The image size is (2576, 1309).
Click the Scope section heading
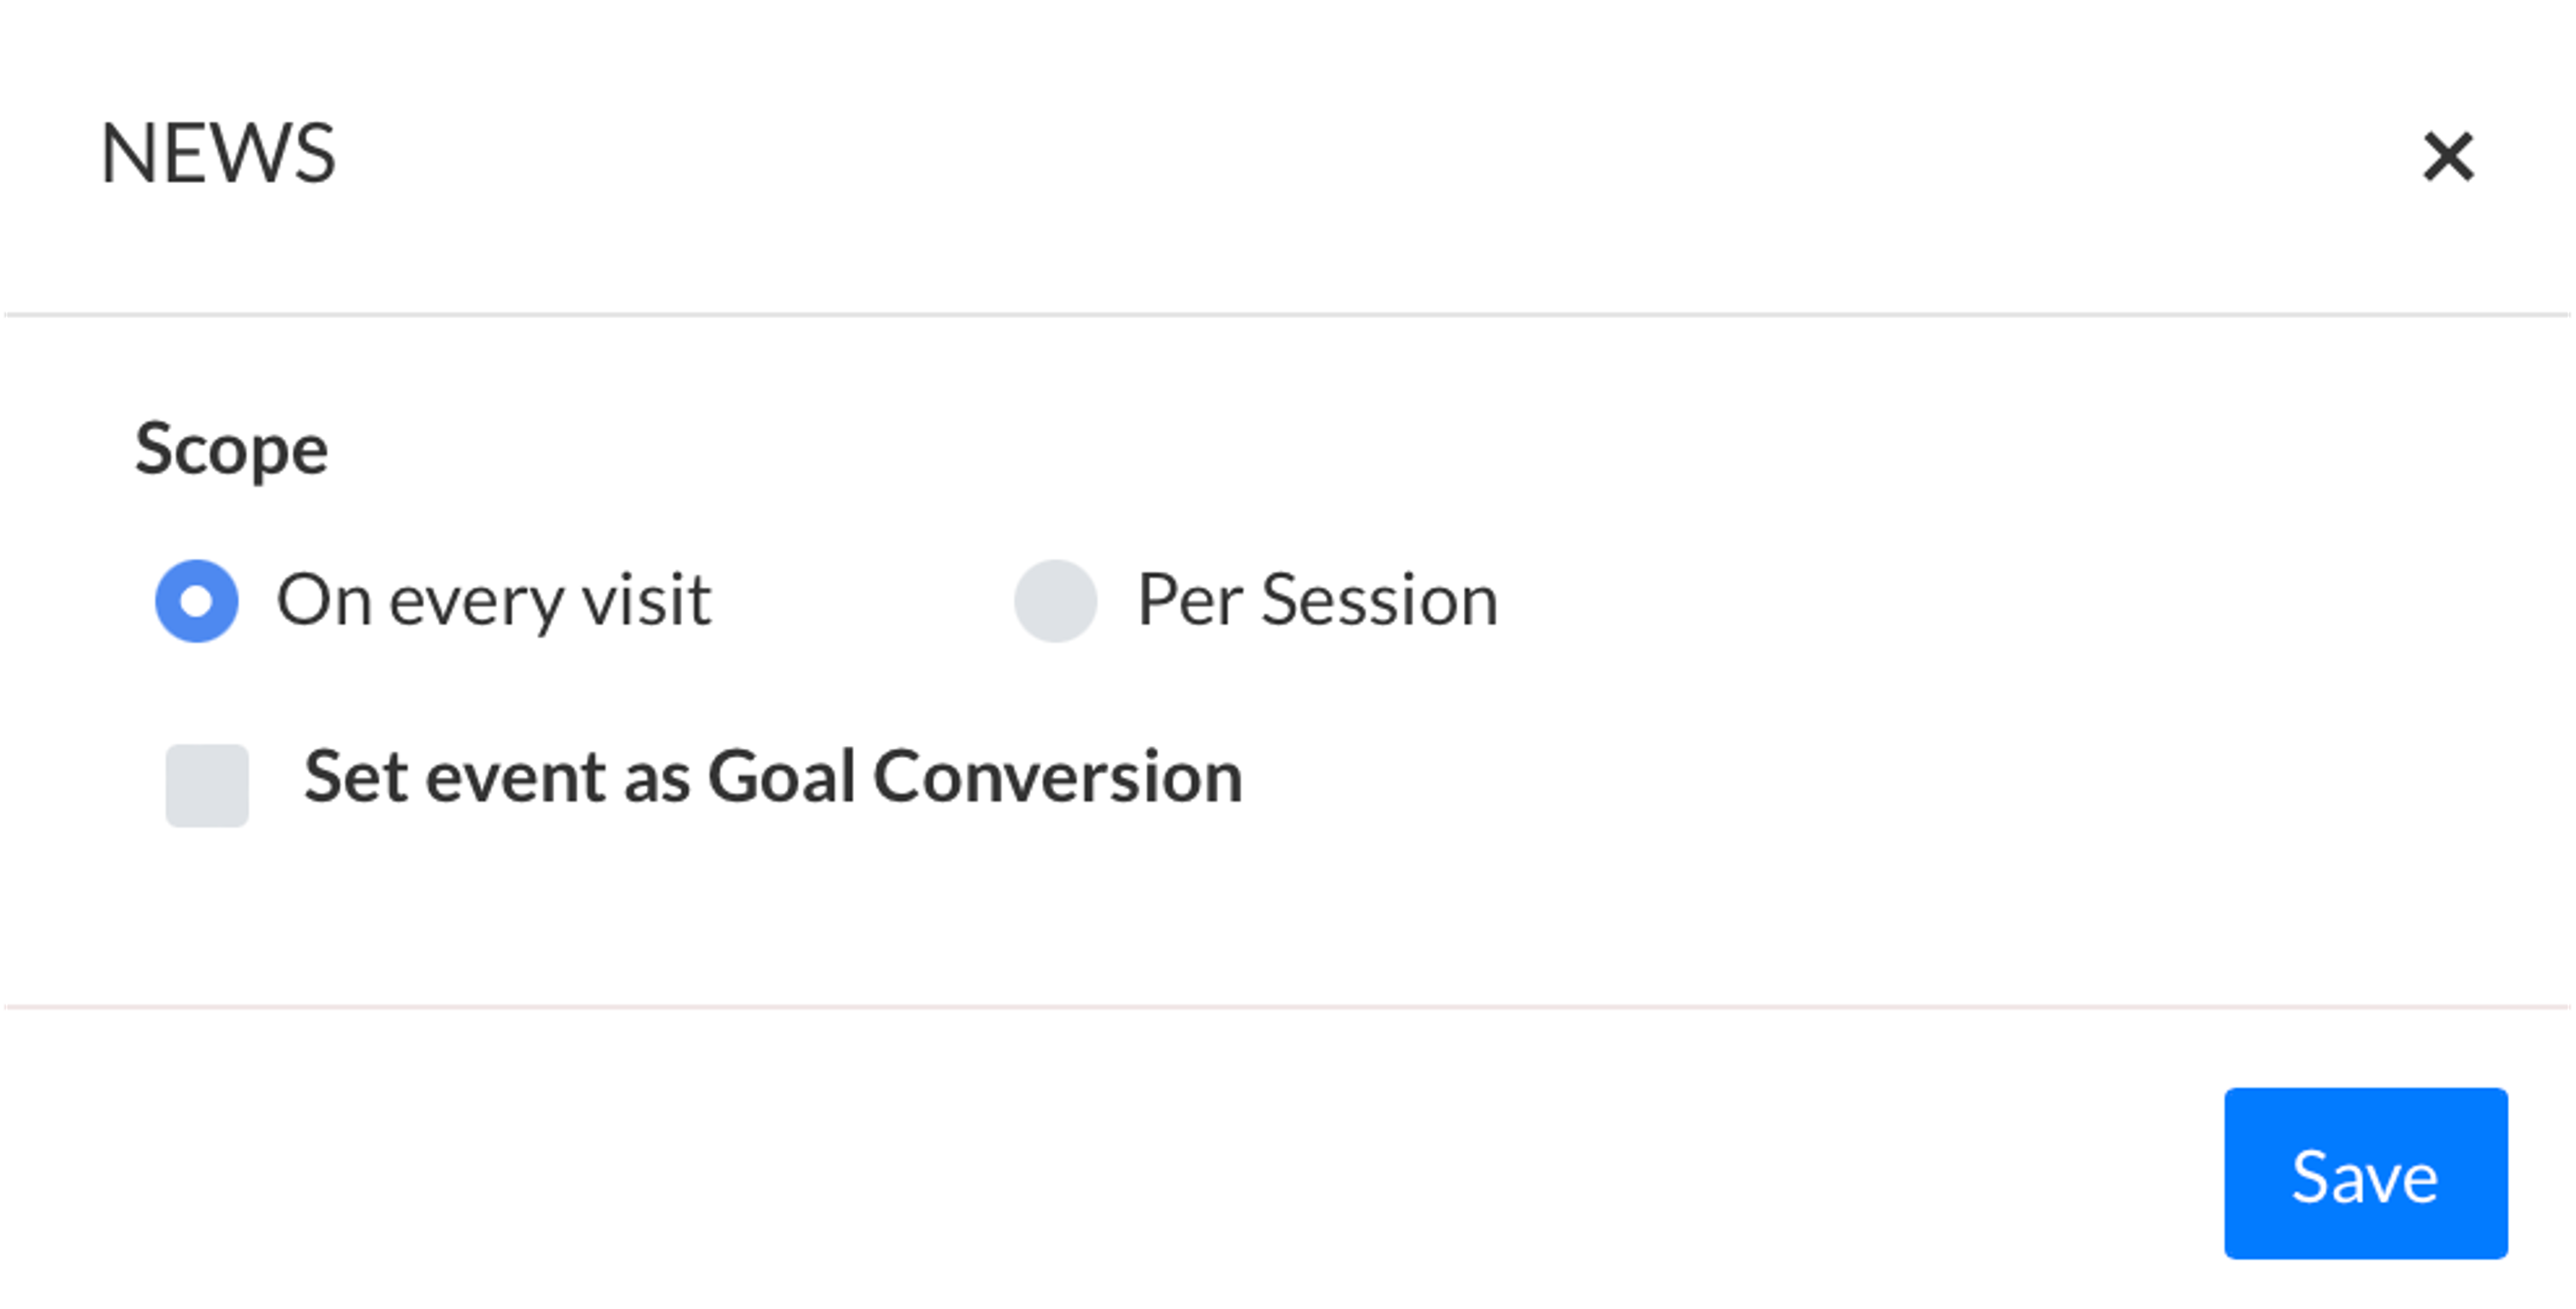[231, 449]
